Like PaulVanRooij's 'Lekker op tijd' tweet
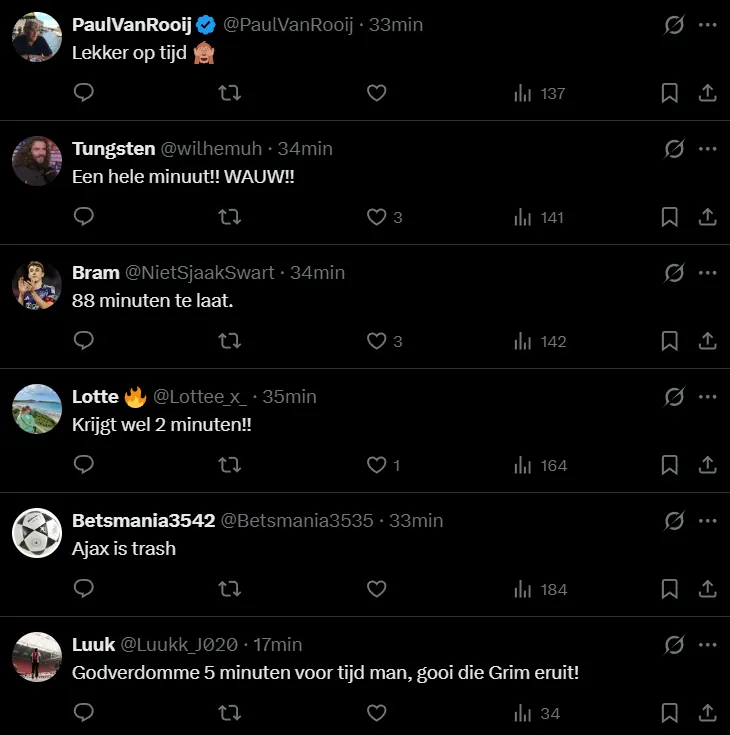 point(376,93)
